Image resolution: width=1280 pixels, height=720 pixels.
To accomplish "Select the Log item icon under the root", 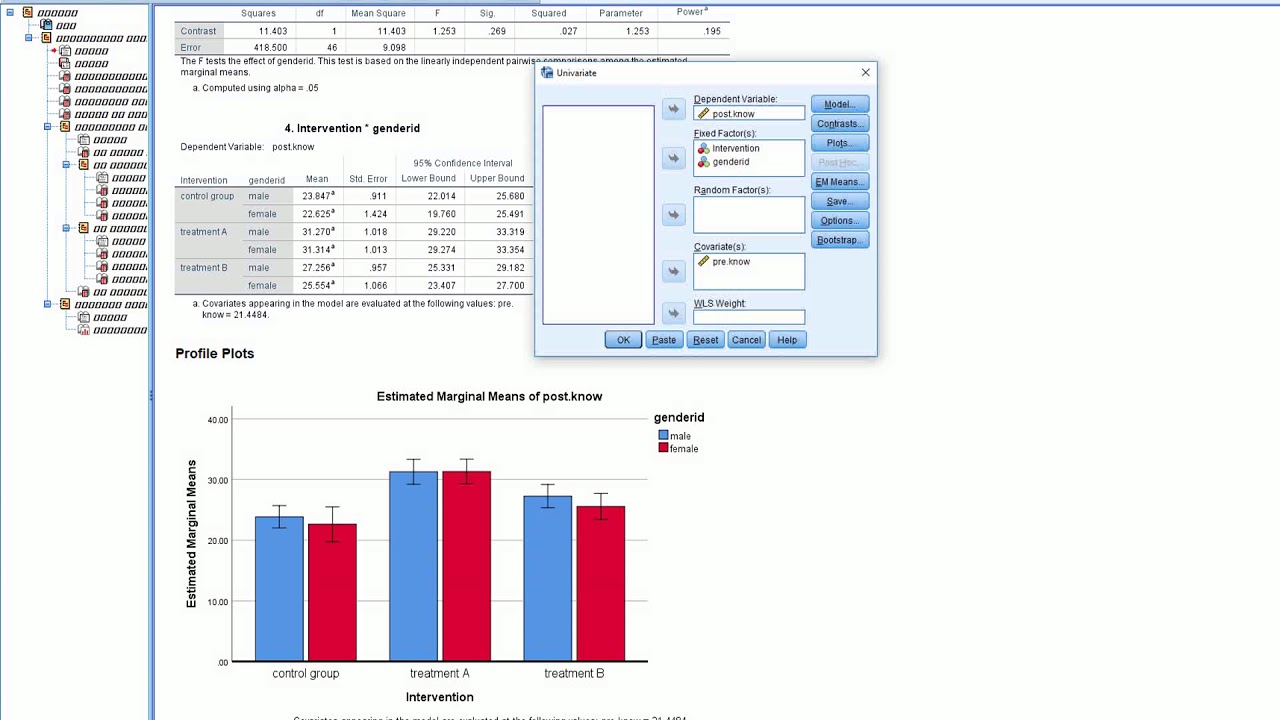I will [x=46, y=26].
